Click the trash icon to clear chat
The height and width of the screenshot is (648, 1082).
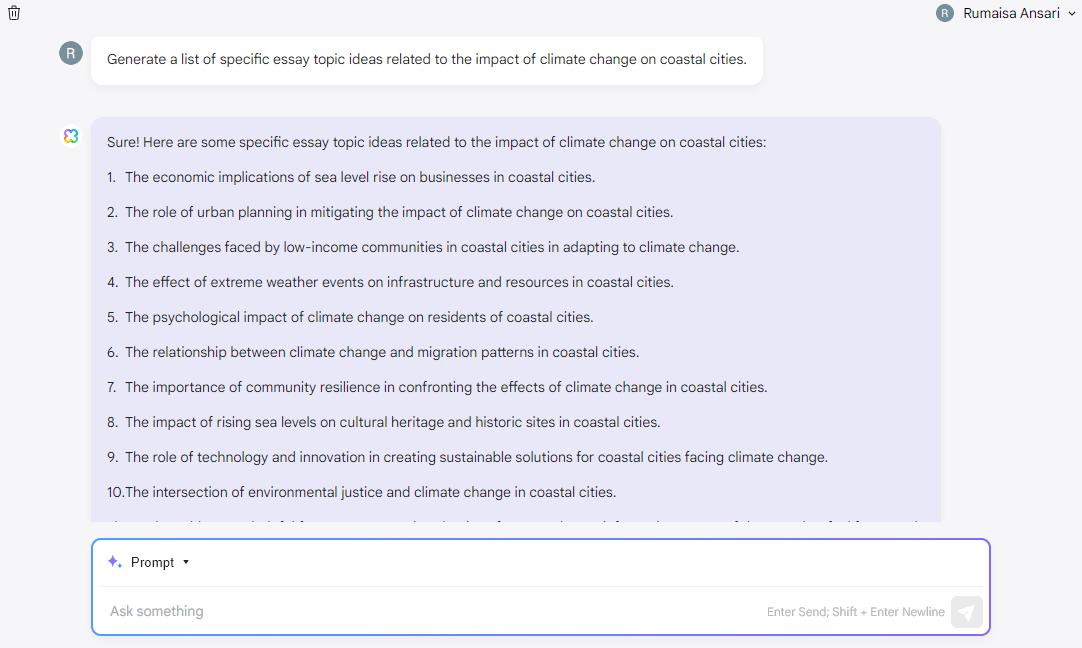[14, 13]
